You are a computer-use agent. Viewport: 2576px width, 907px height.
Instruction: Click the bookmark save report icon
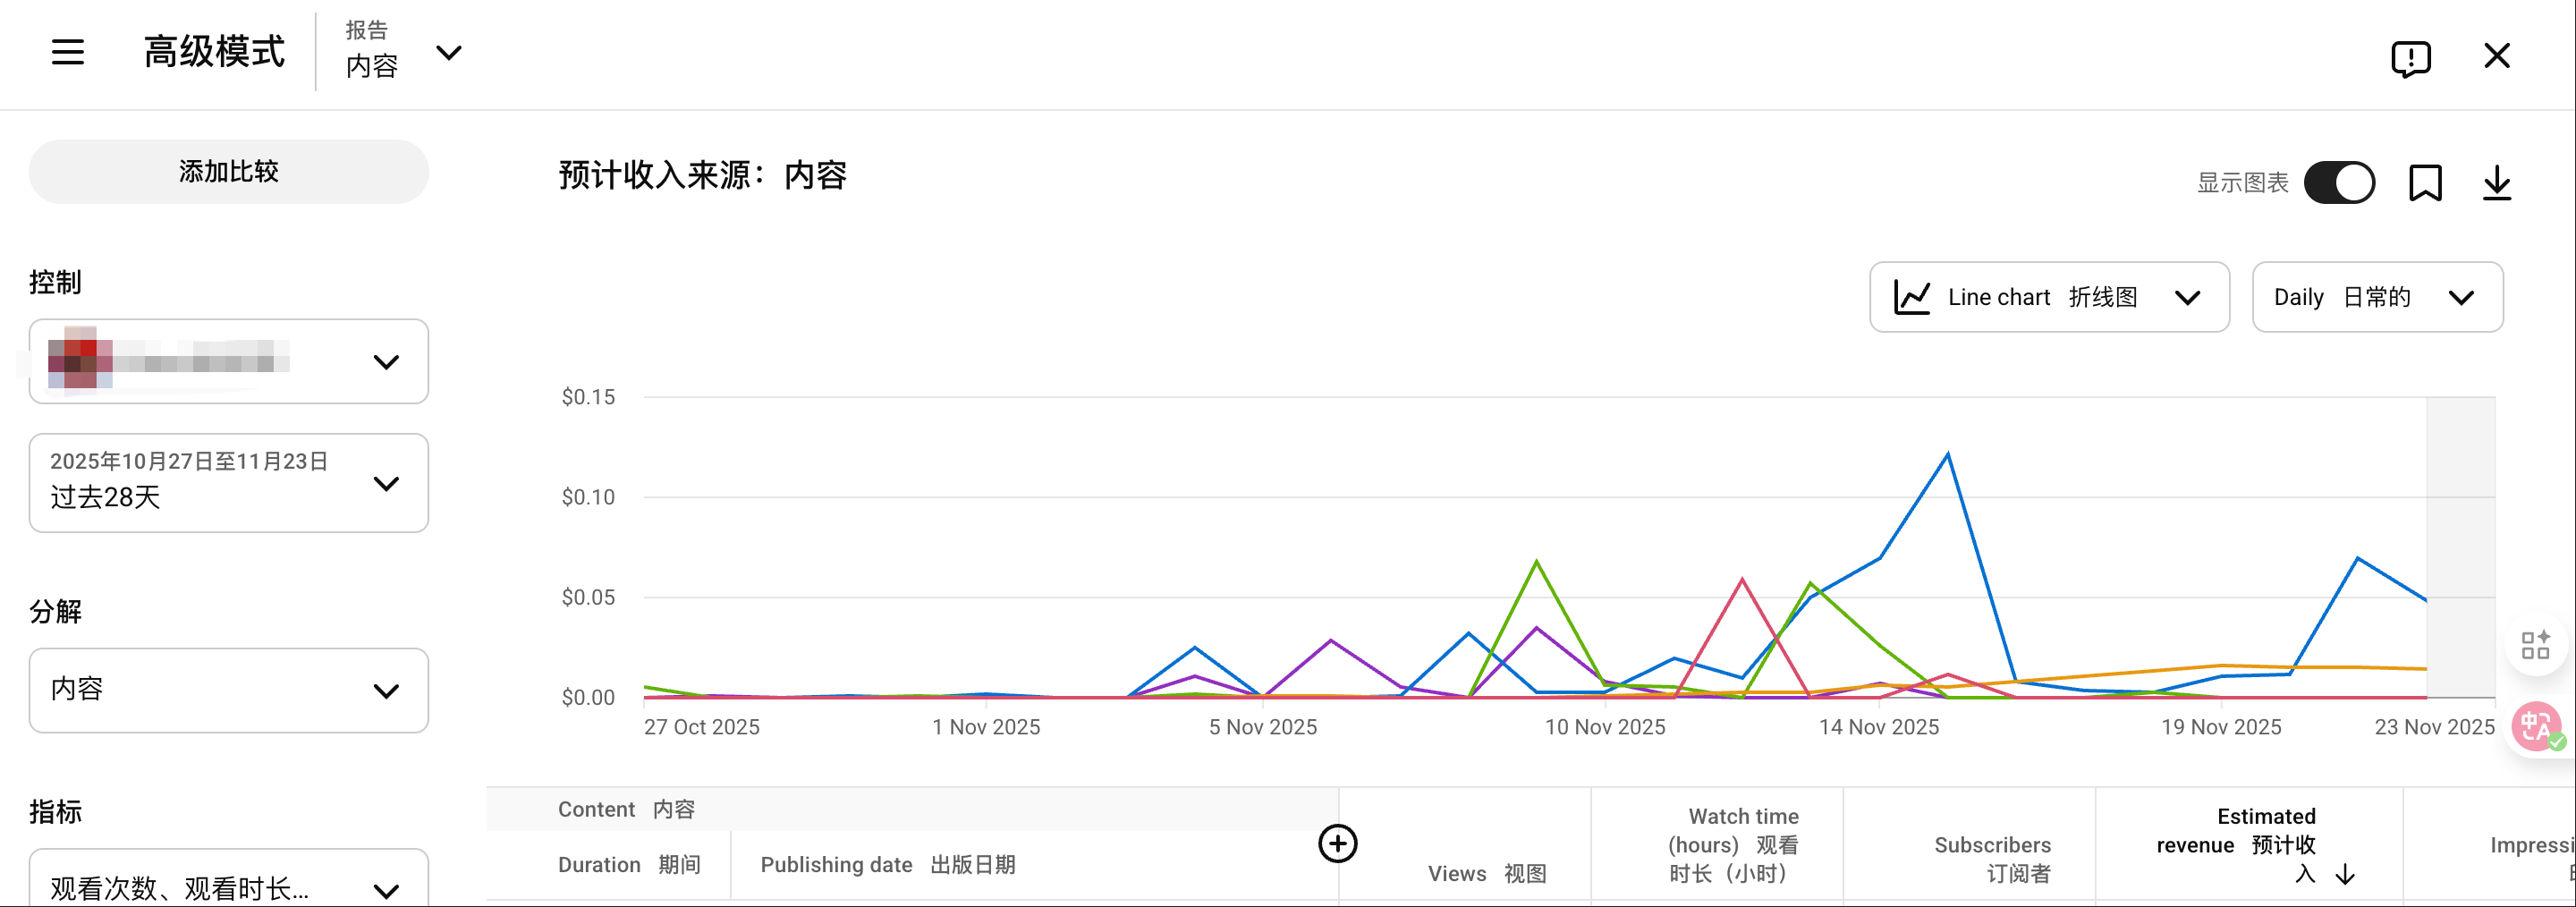(2425, 183)
